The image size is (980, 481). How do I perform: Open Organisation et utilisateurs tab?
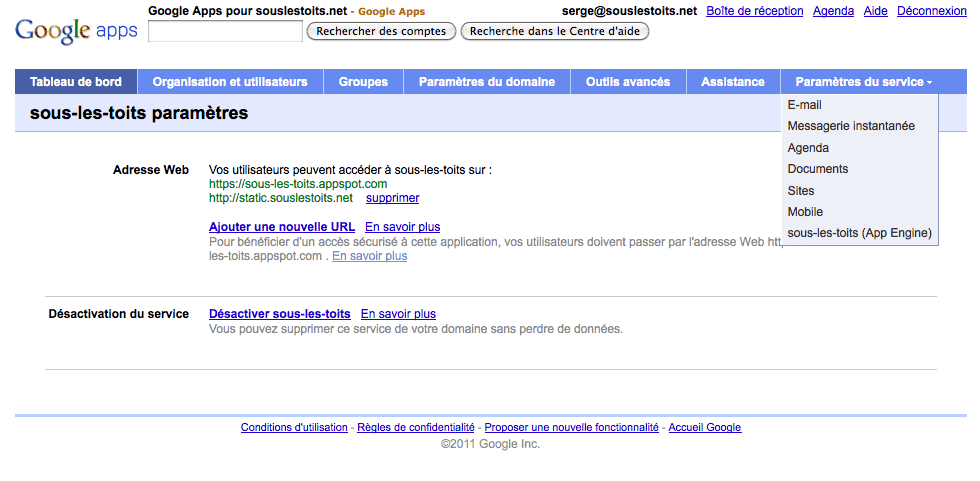230,82
